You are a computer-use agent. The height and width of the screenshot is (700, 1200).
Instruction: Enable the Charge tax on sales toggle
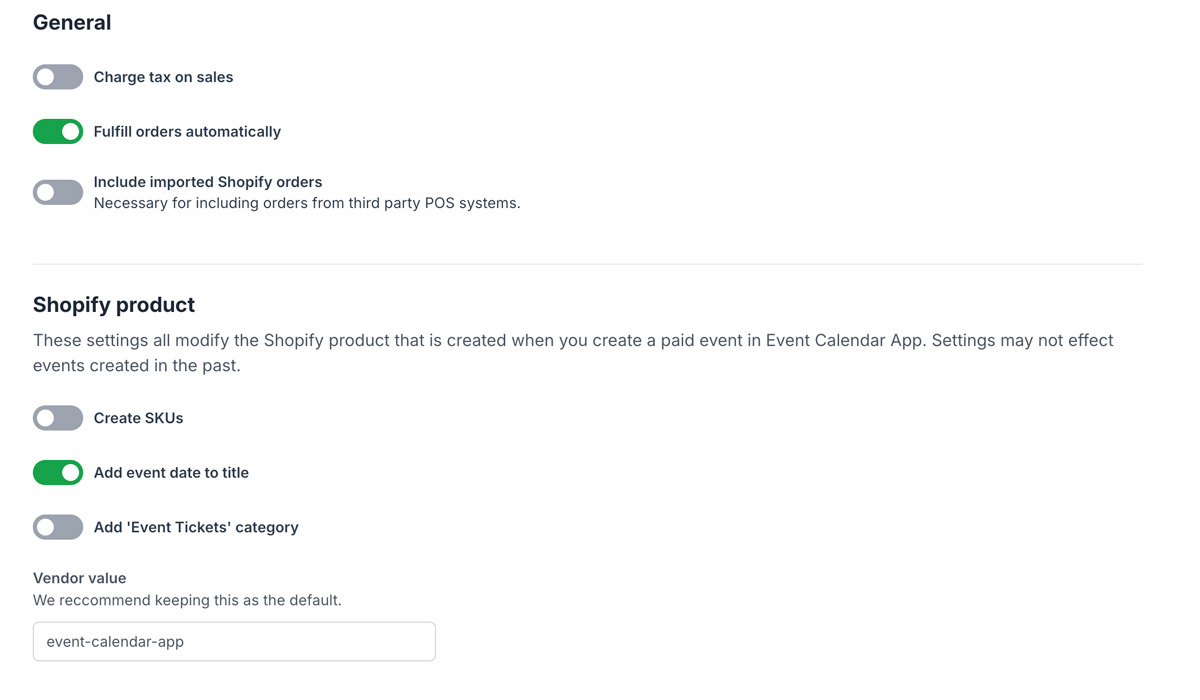58,77
